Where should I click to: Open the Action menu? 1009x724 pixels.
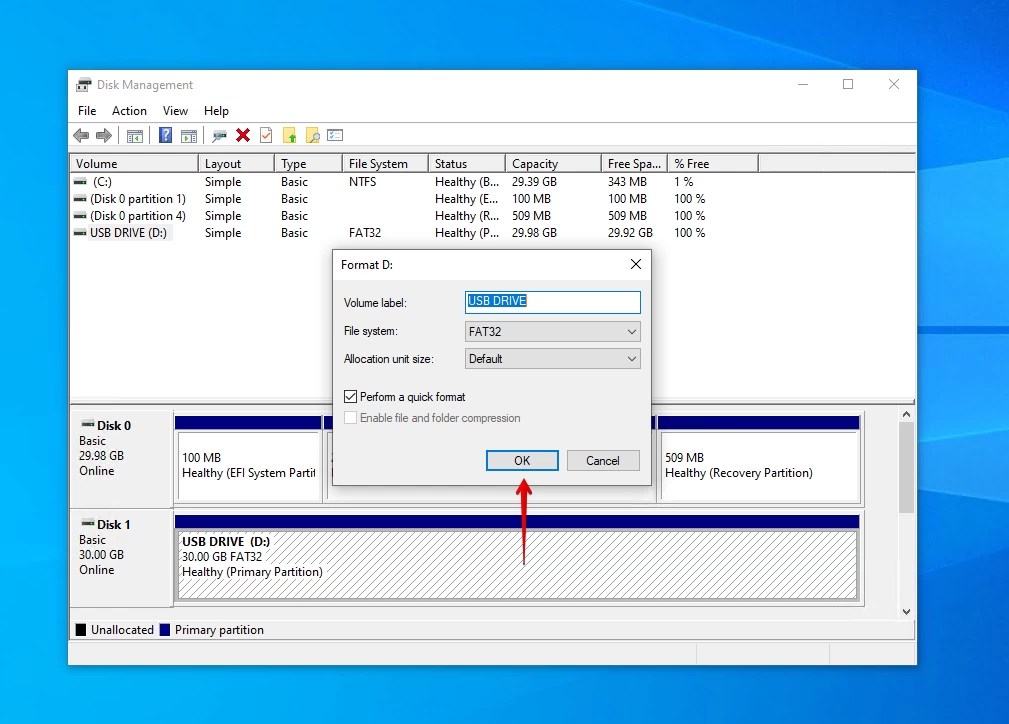pyautogui.click(x=129, y=111)
